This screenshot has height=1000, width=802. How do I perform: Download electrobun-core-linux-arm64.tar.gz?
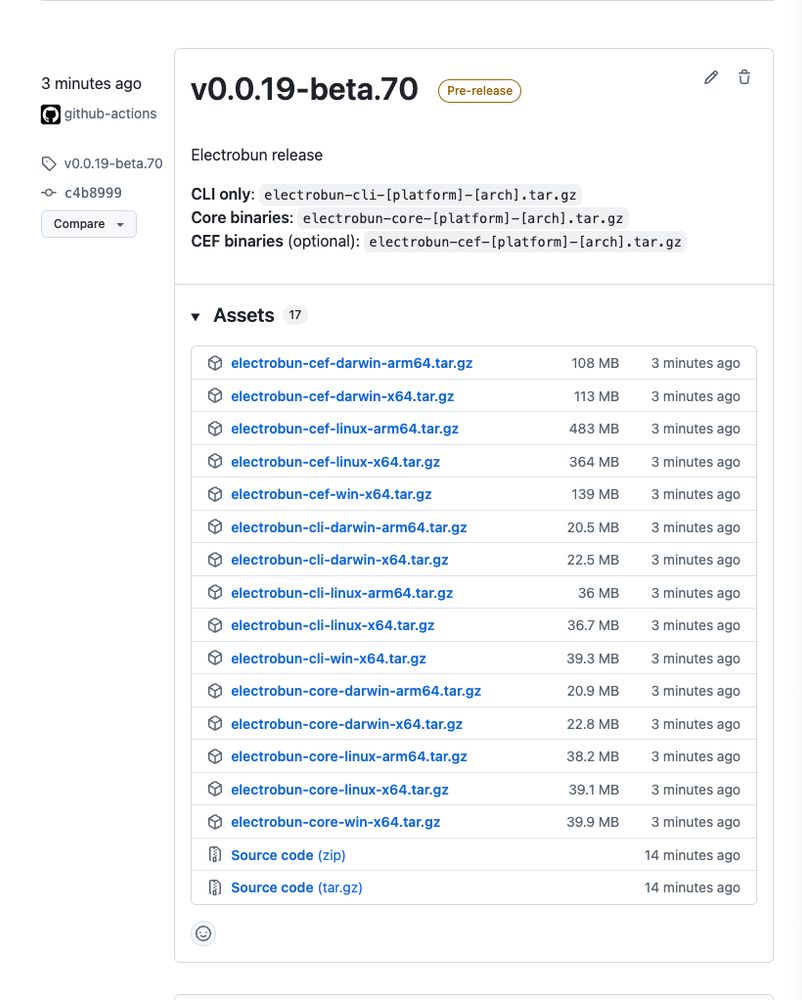pos(349,756)
